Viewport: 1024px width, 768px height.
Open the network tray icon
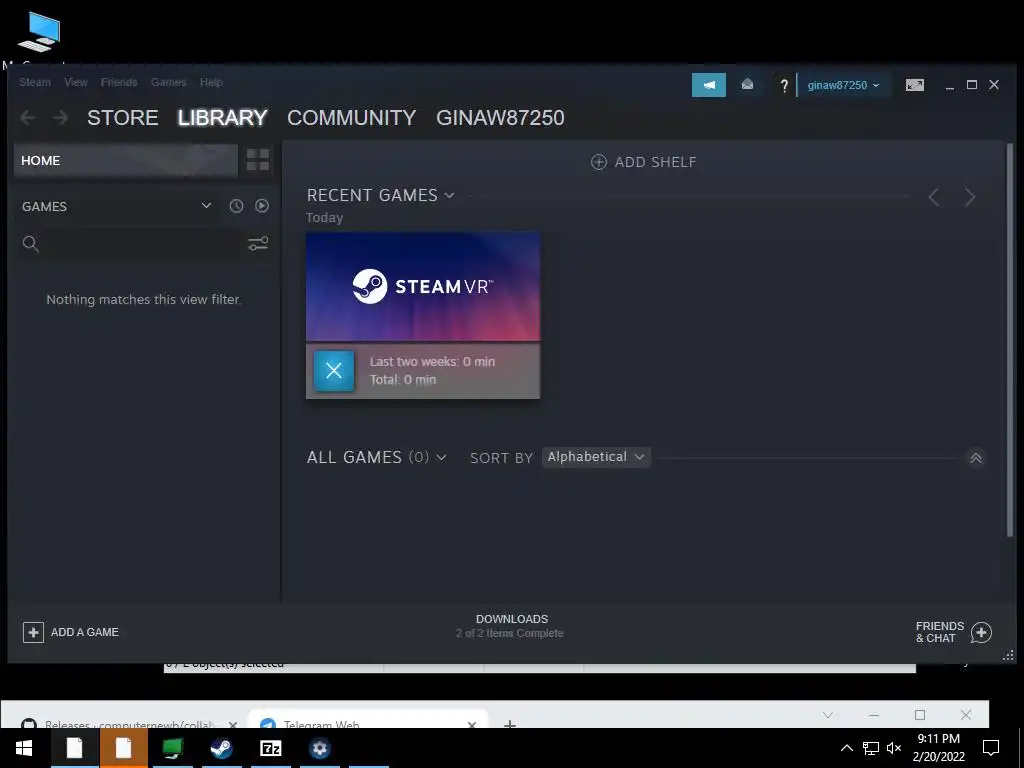pos(871,748)
